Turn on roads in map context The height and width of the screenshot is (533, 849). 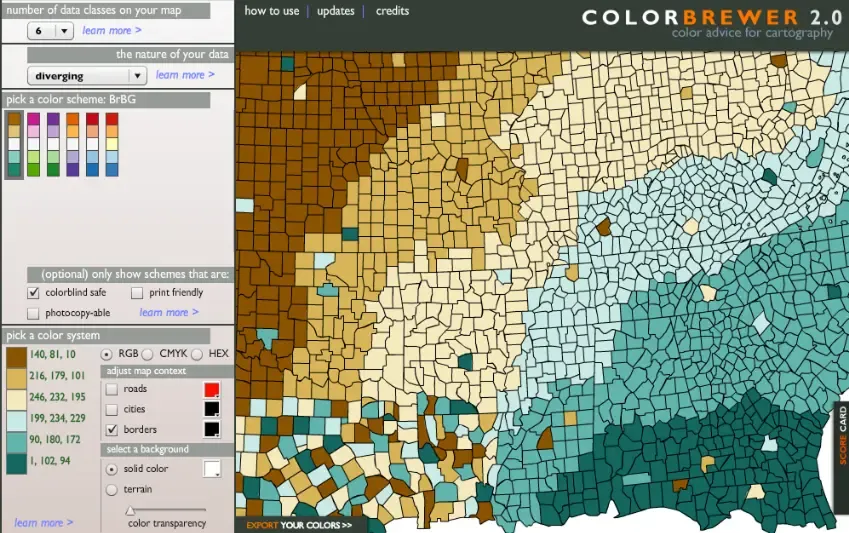(x=112, y=389)
